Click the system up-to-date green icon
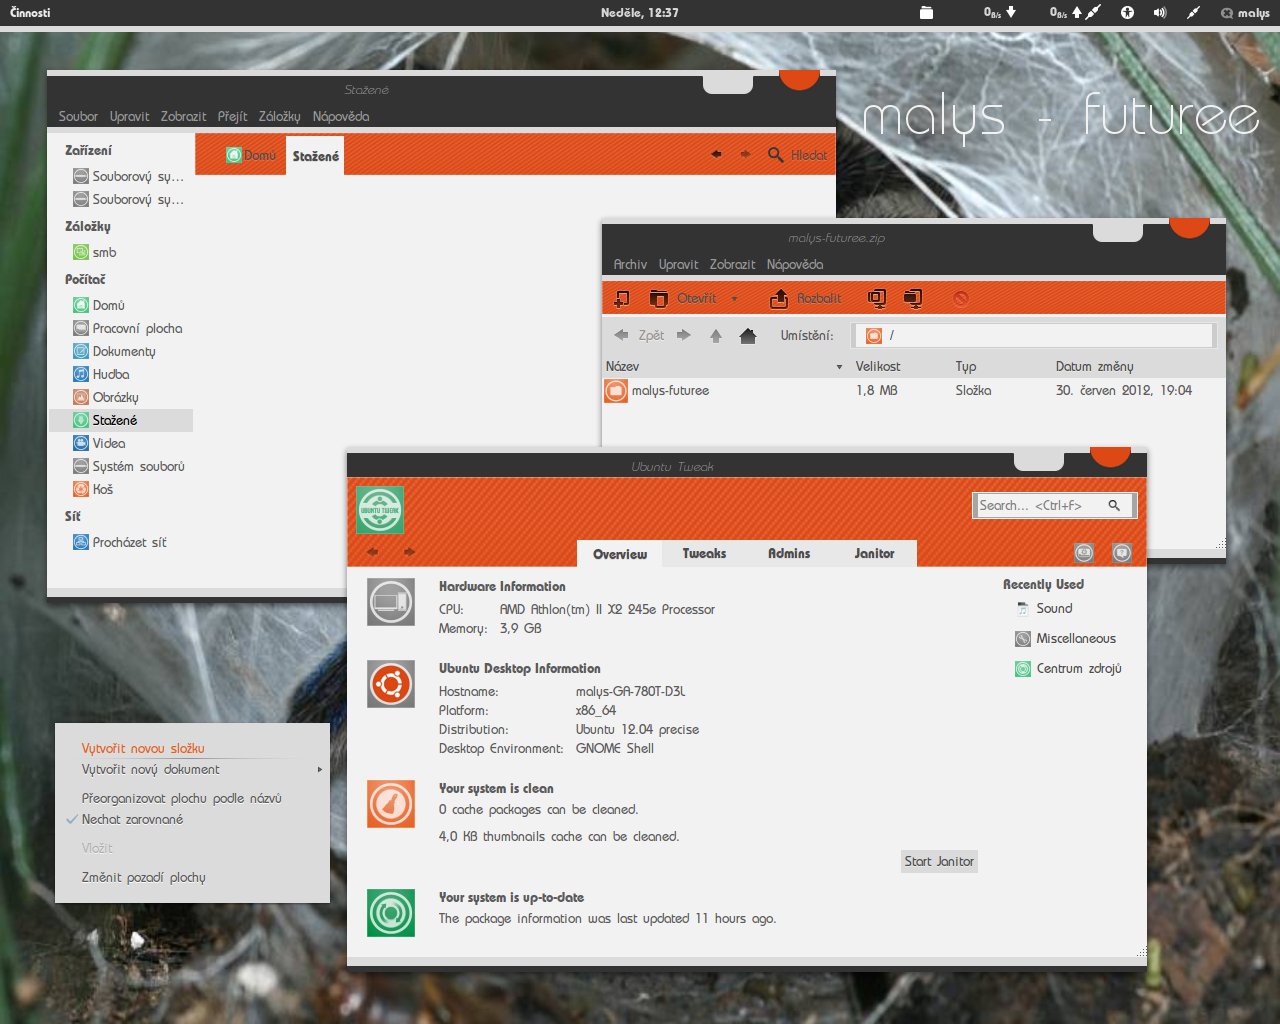Viewport: 1280px width, 1024px height. pos(390,913)
